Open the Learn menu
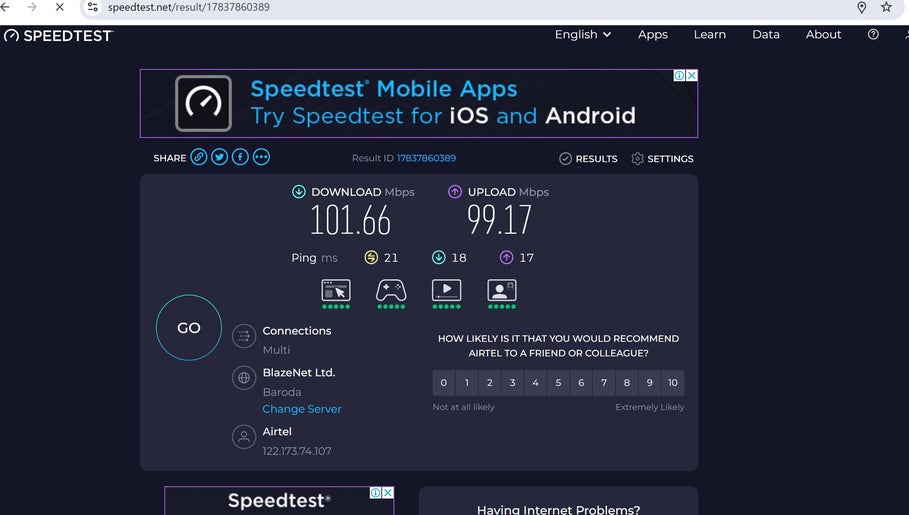This screenshot has width=909, height=515. click(710, 34)
